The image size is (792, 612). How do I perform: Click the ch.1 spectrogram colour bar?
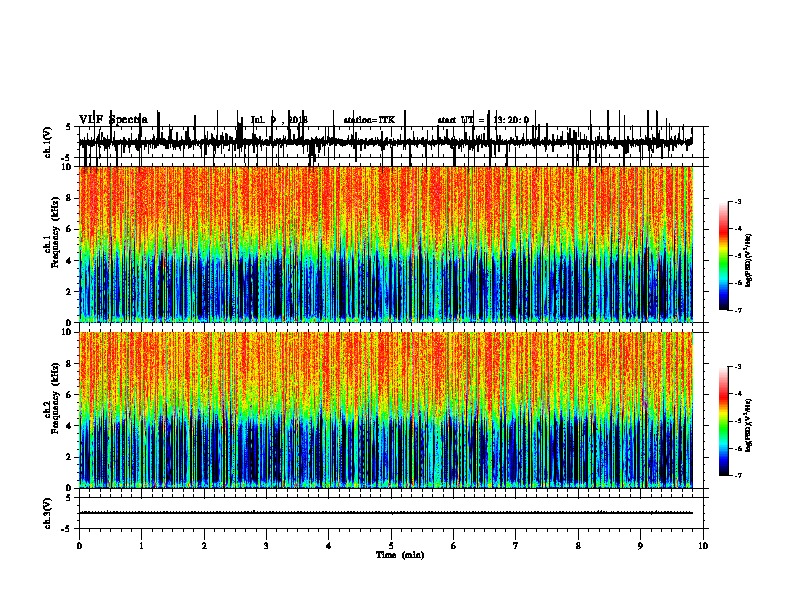tap(724, 256)
